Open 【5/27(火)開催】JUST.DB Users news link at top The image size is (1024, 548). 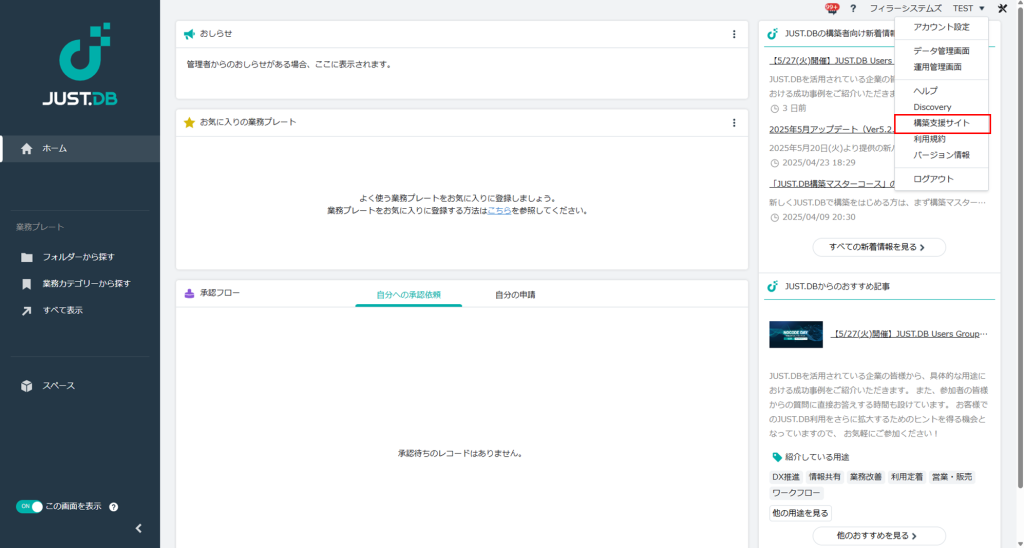(831, 61)
